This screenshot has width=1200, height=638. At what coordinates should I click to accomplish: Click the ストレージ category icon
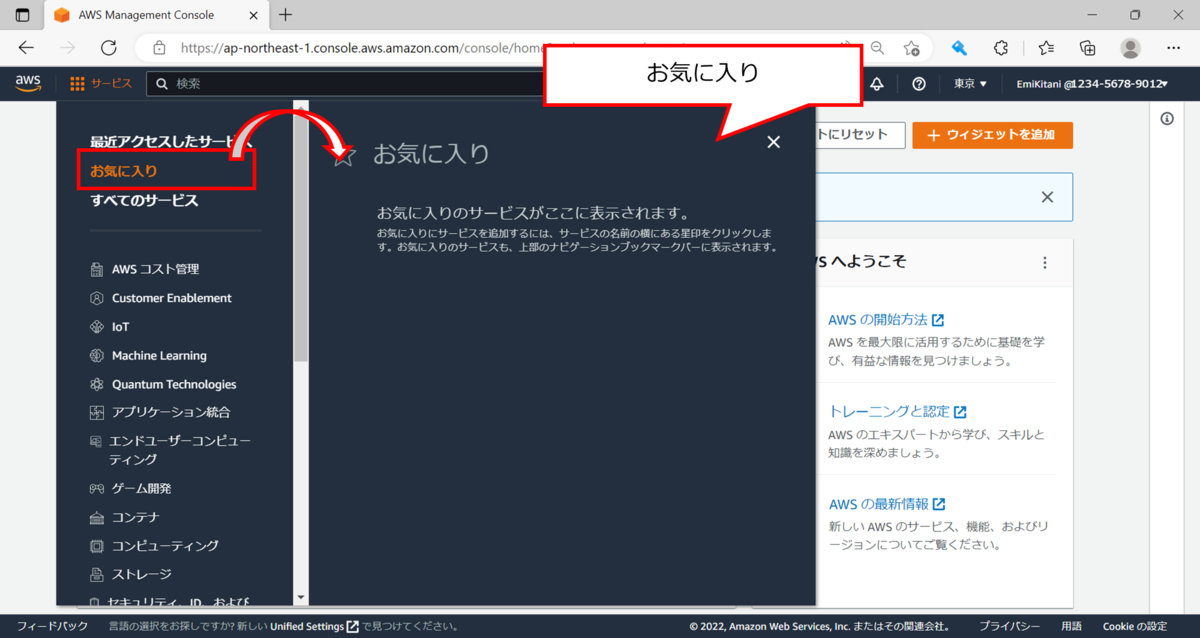pyautogui.click(x=97, y=575)
